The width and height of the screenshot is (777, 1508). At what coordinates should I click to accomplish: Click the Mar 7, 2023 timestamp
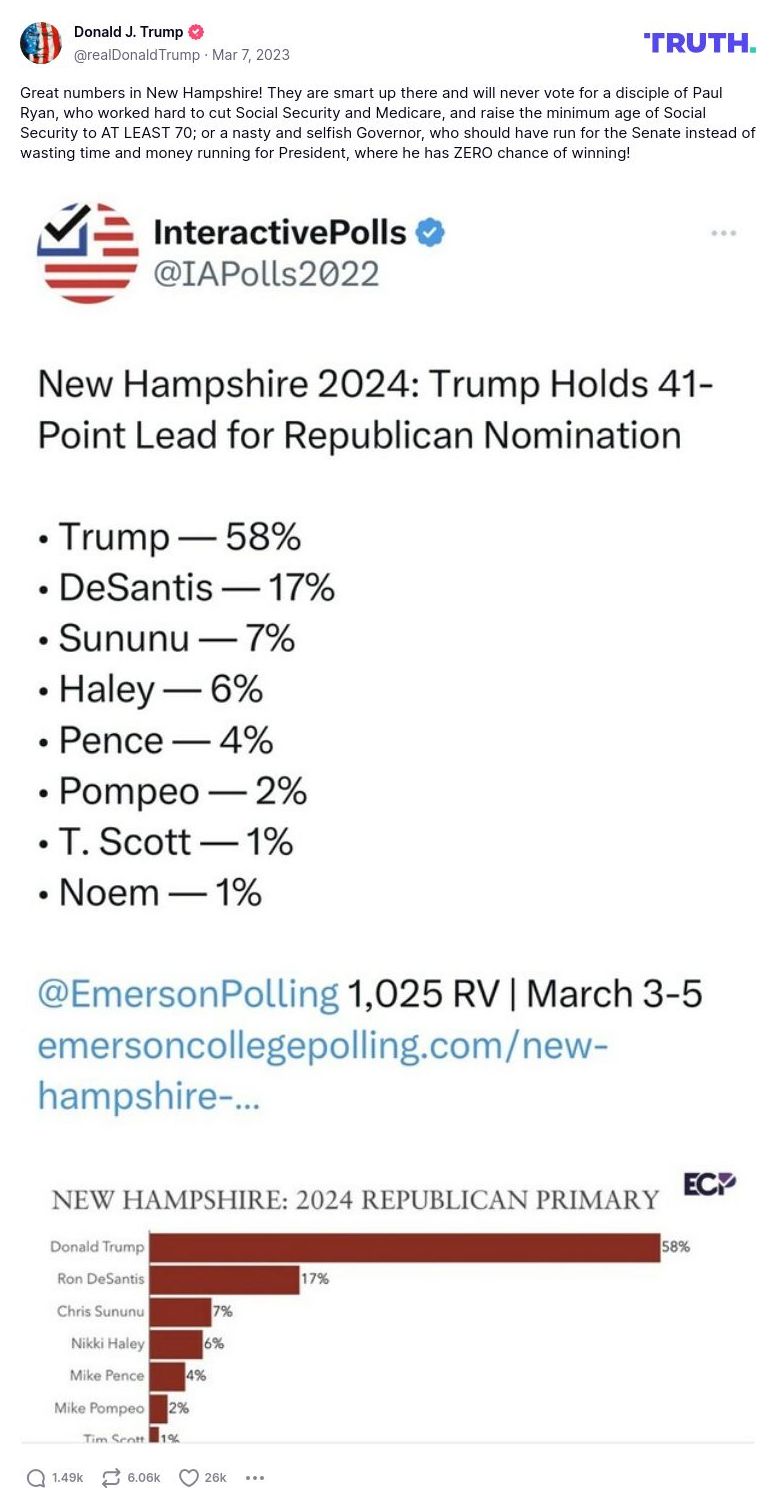(x=251, y=55)
